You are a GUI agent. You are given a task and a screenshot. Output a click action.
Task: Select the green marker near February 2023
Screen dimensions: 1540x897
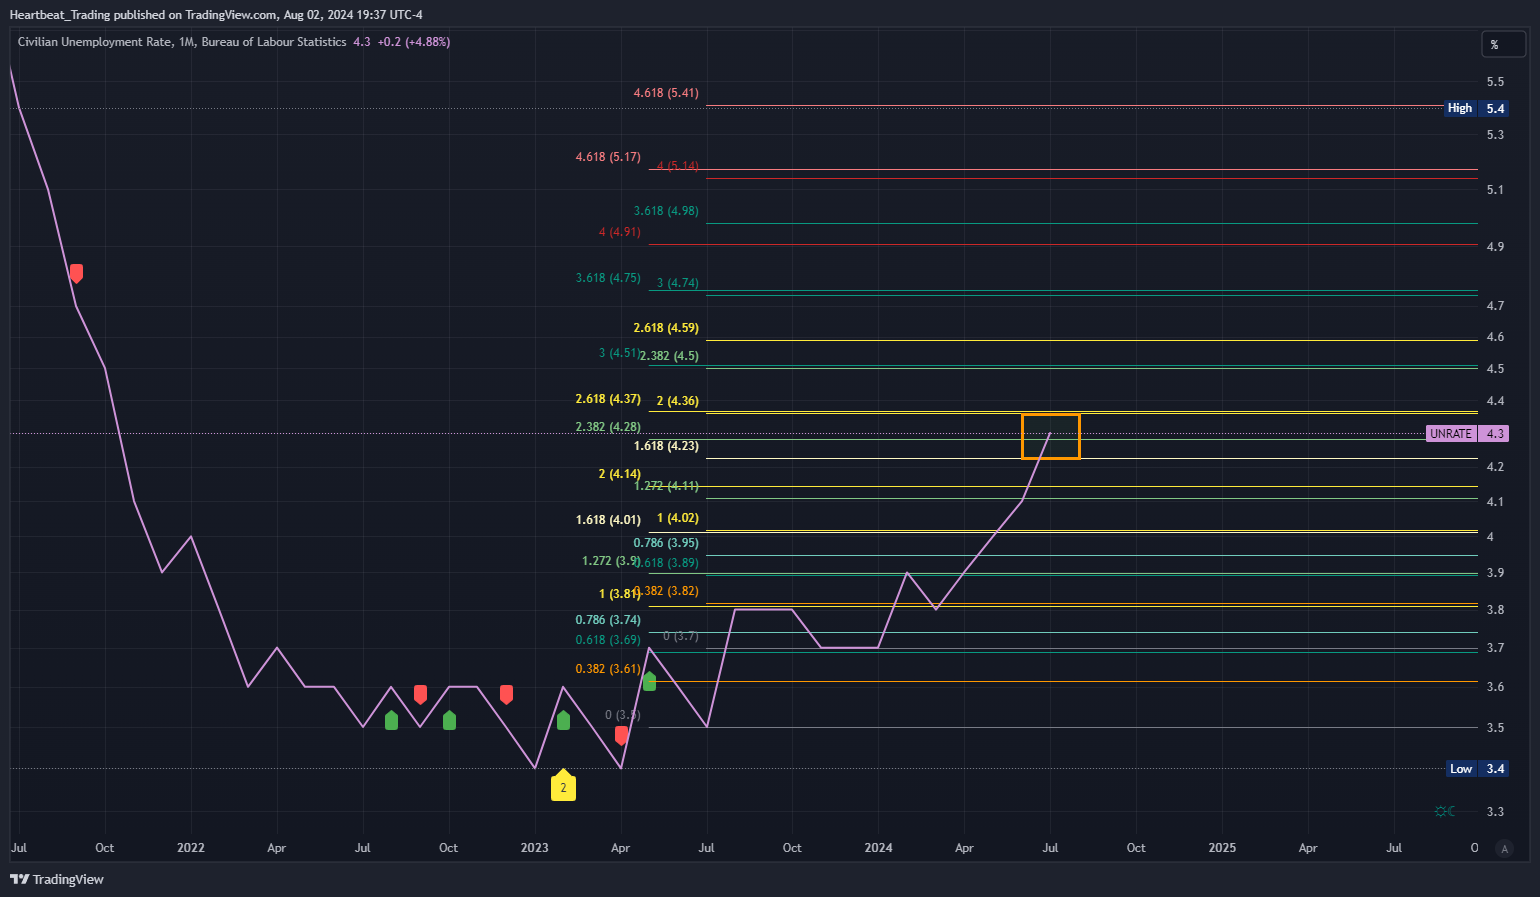click(563, 720)
